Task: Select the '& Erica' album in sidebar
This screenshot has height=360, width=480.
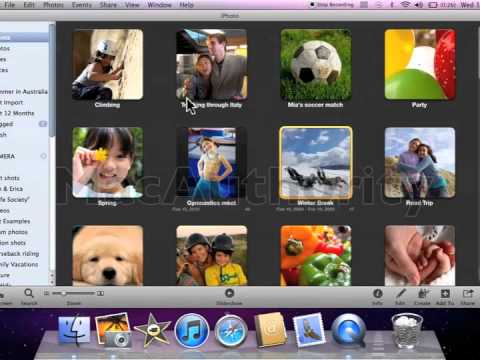Action: point(24,189)
